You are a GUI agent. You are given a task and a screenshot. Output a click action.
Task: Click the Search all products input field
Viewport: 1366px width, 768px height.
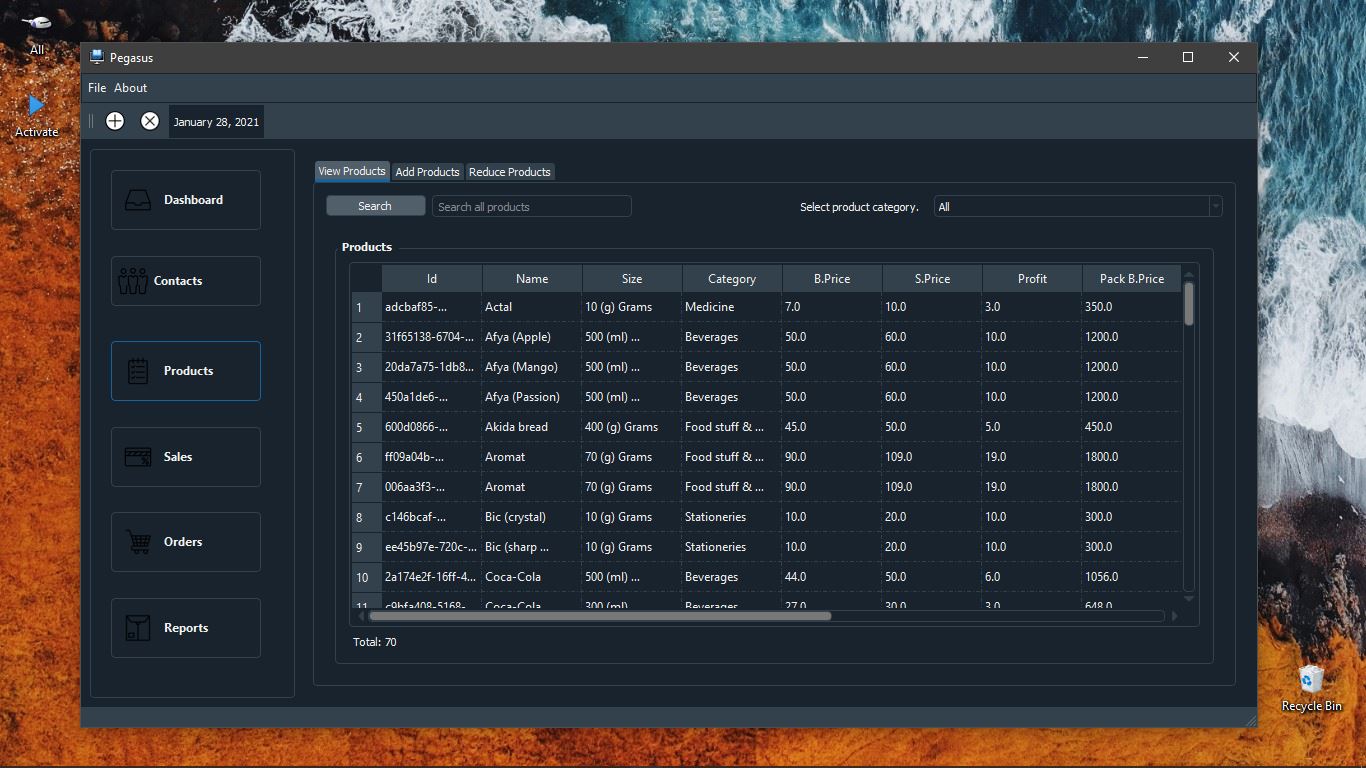[531, 206]
